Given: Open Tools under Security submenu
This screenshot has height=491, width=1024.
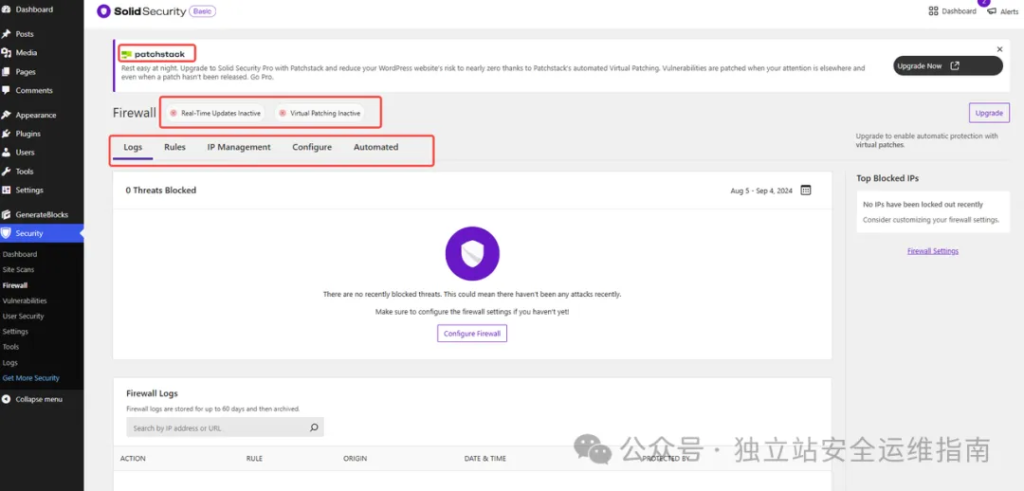Looking at the screenshot, I should (x=10, y=347).
